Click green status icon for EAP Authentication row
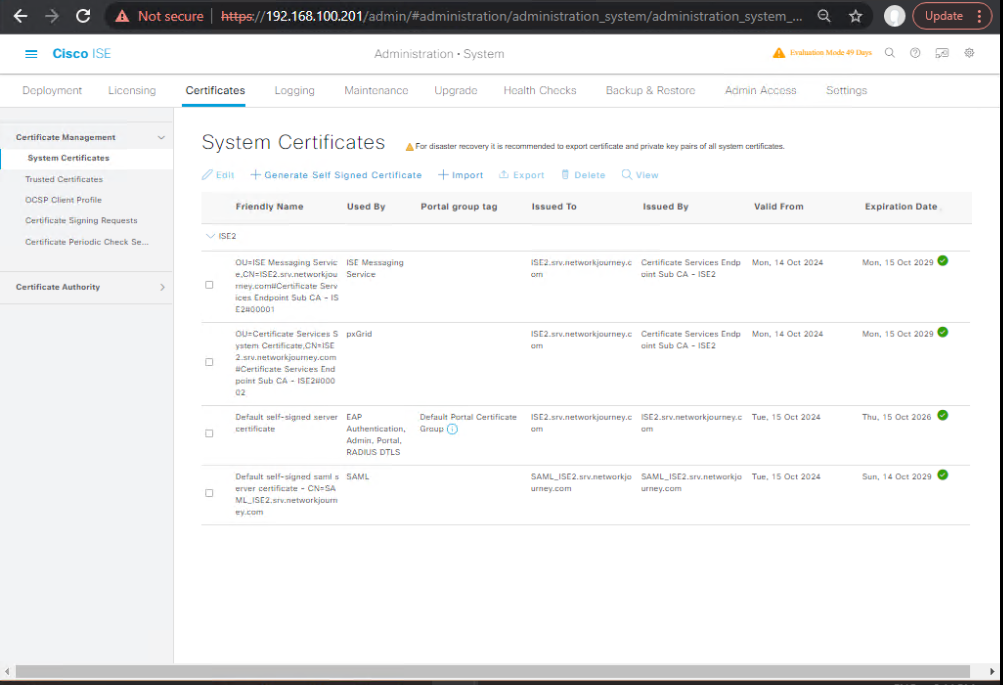The image size is (1003, 685). 943,416
